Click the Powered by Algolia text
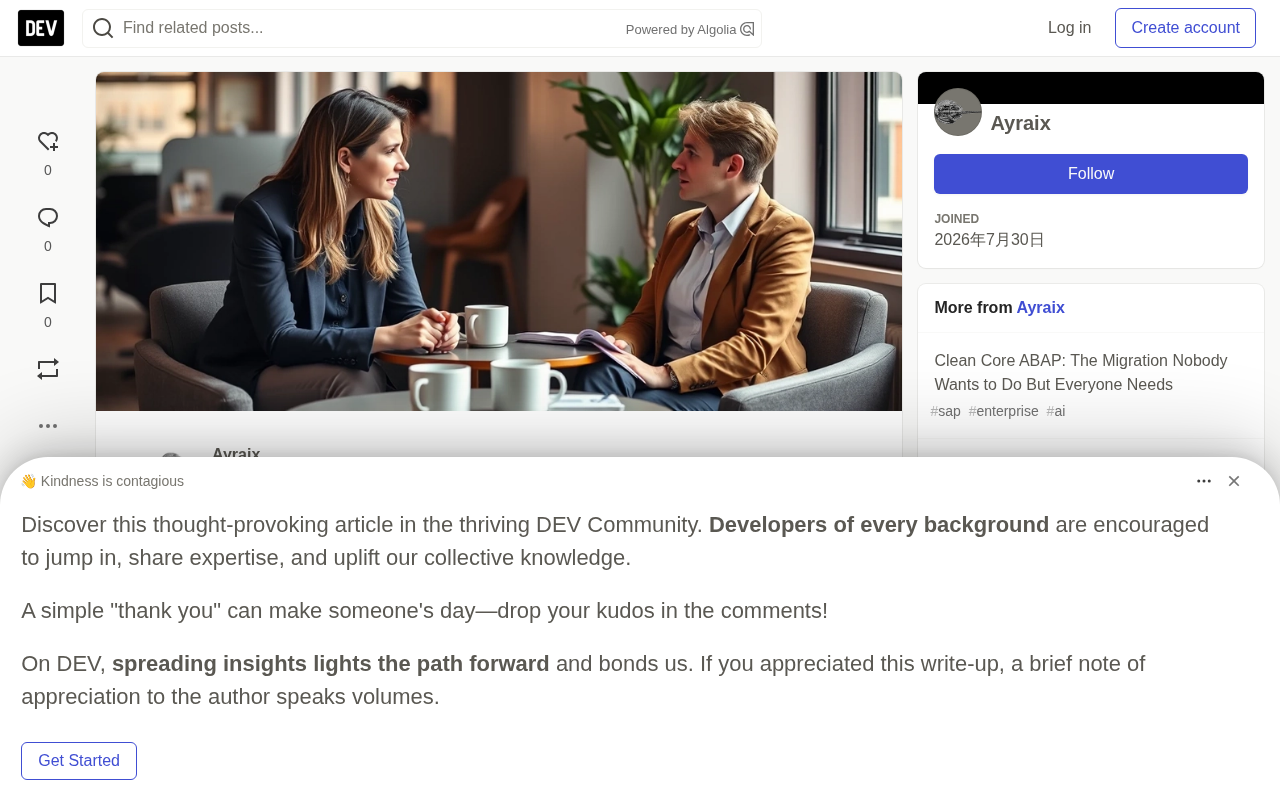The image size is (1280, 800). tap(681, 30)
